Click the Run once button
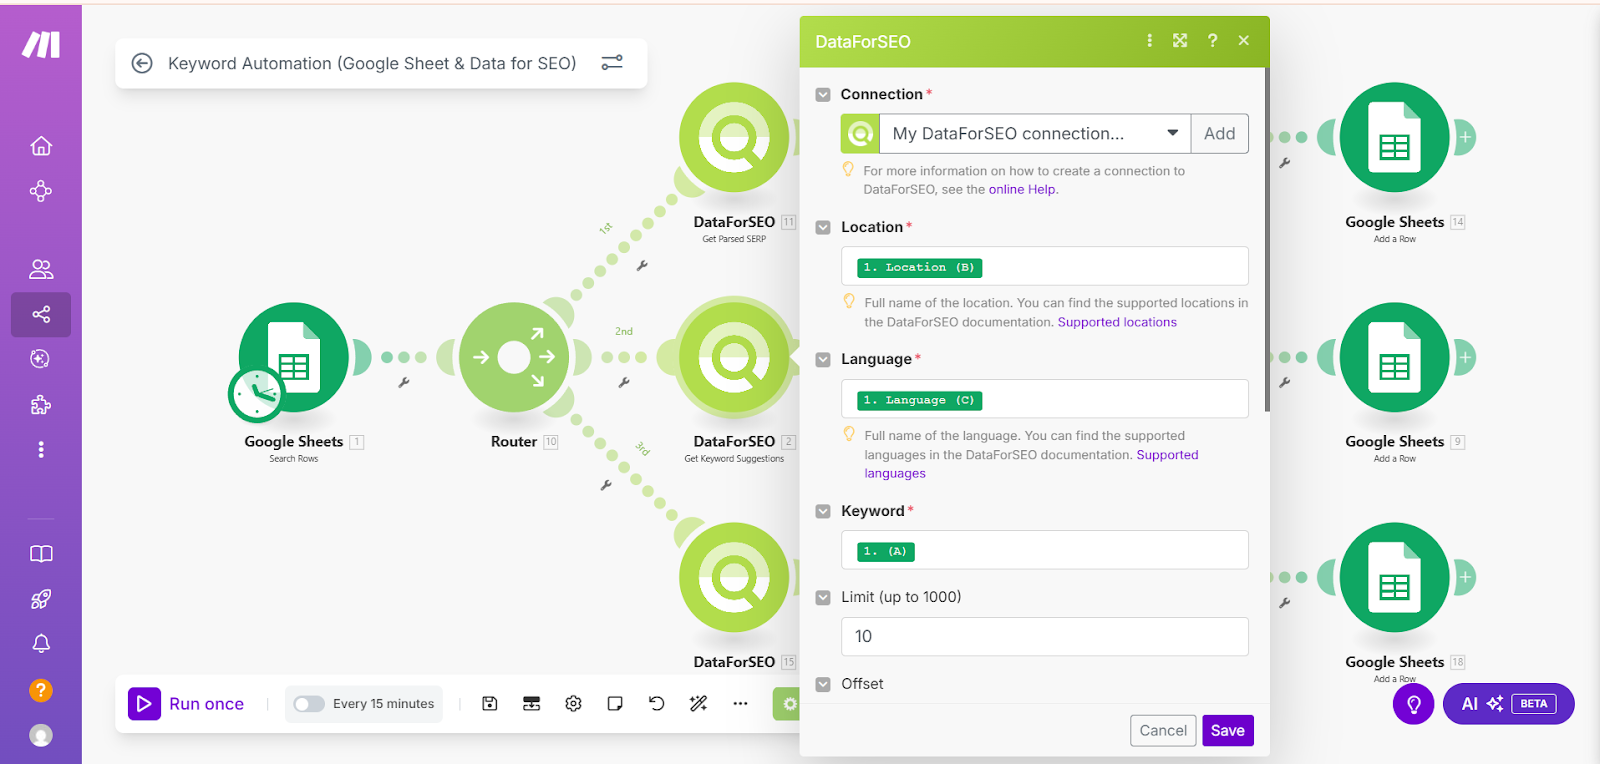This screenshot has height=764, width=1600. pyautogui.click(x=187, y=704)
